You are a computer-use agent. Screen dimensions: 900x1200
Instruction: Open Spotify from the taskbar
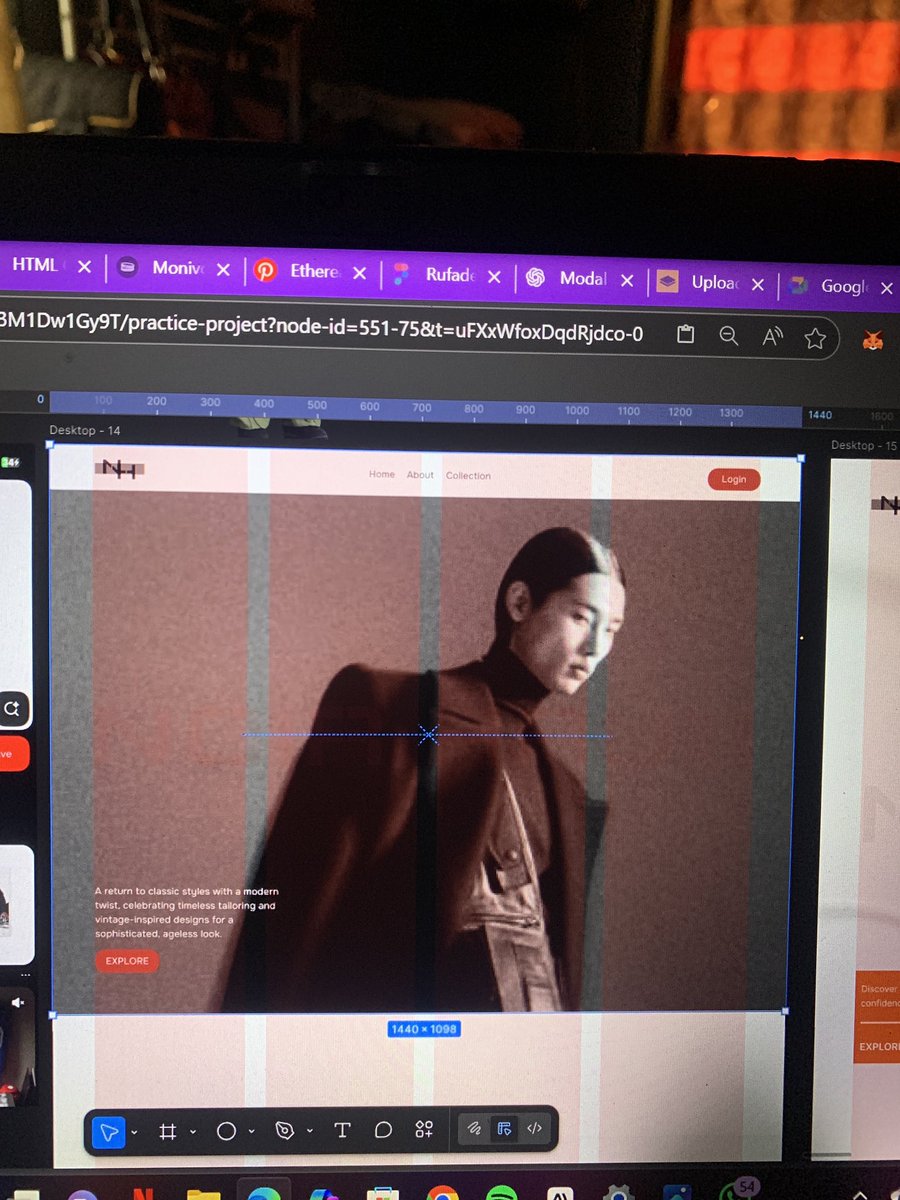[503, 1193]
